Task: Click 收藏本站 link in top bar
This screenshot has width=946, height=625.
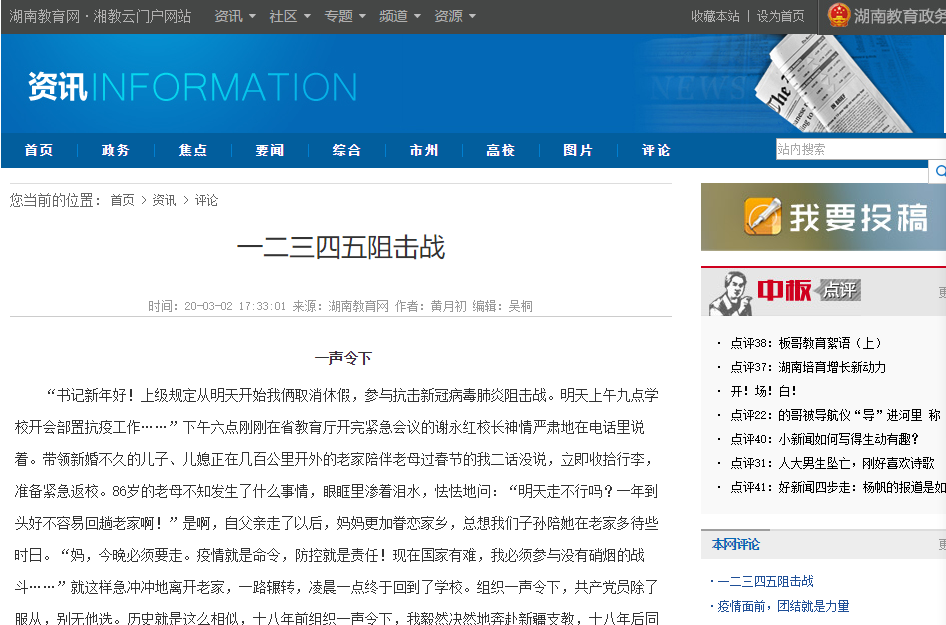Action: pyautogui.click(x=715, y=16)
